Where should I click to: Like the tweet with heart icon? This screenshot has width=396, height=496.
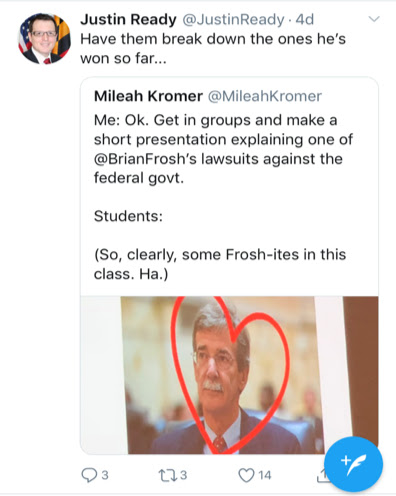click(x=246, y=475)
